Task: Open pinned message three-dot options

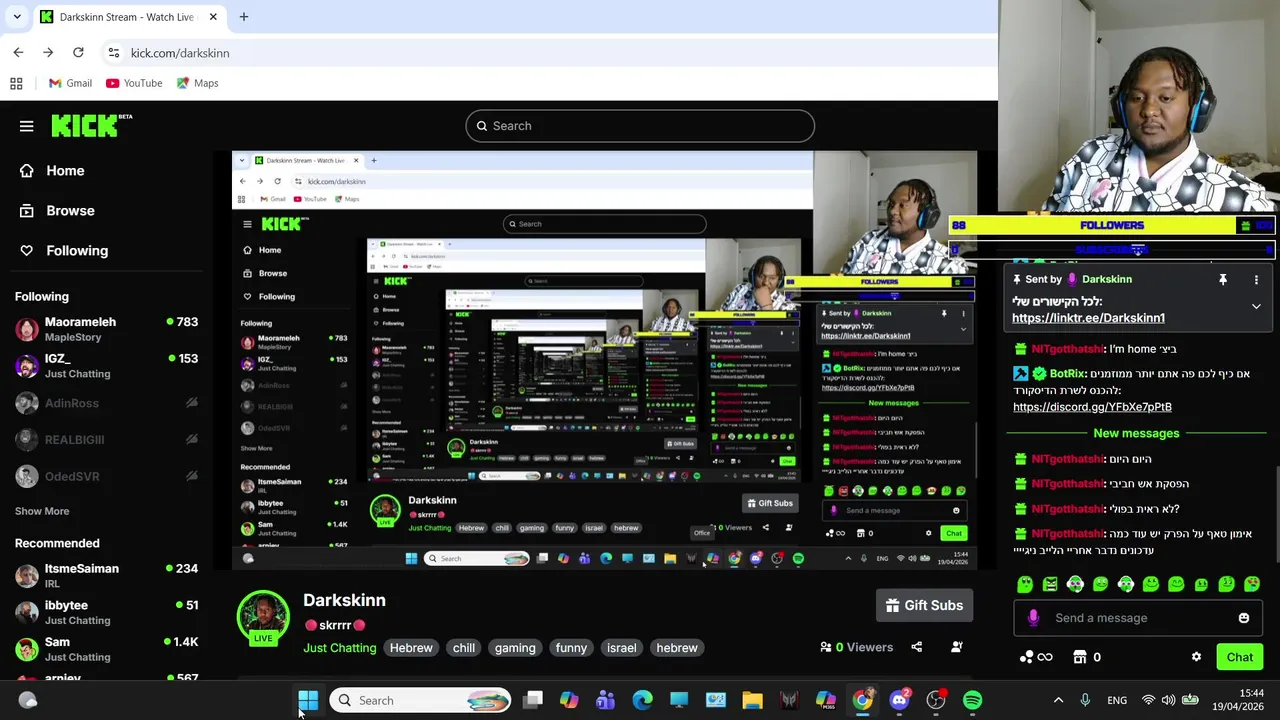Action: pyautogui.click(x=1256, y=280)
